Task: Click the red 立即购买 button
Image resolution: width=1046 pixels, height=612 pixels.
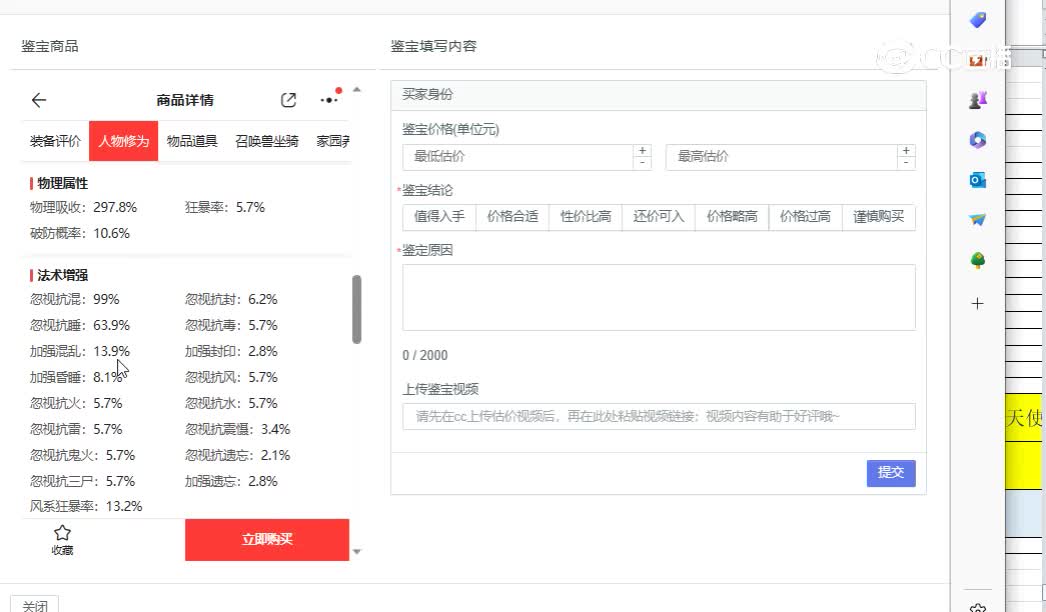Action: point(267,539)
